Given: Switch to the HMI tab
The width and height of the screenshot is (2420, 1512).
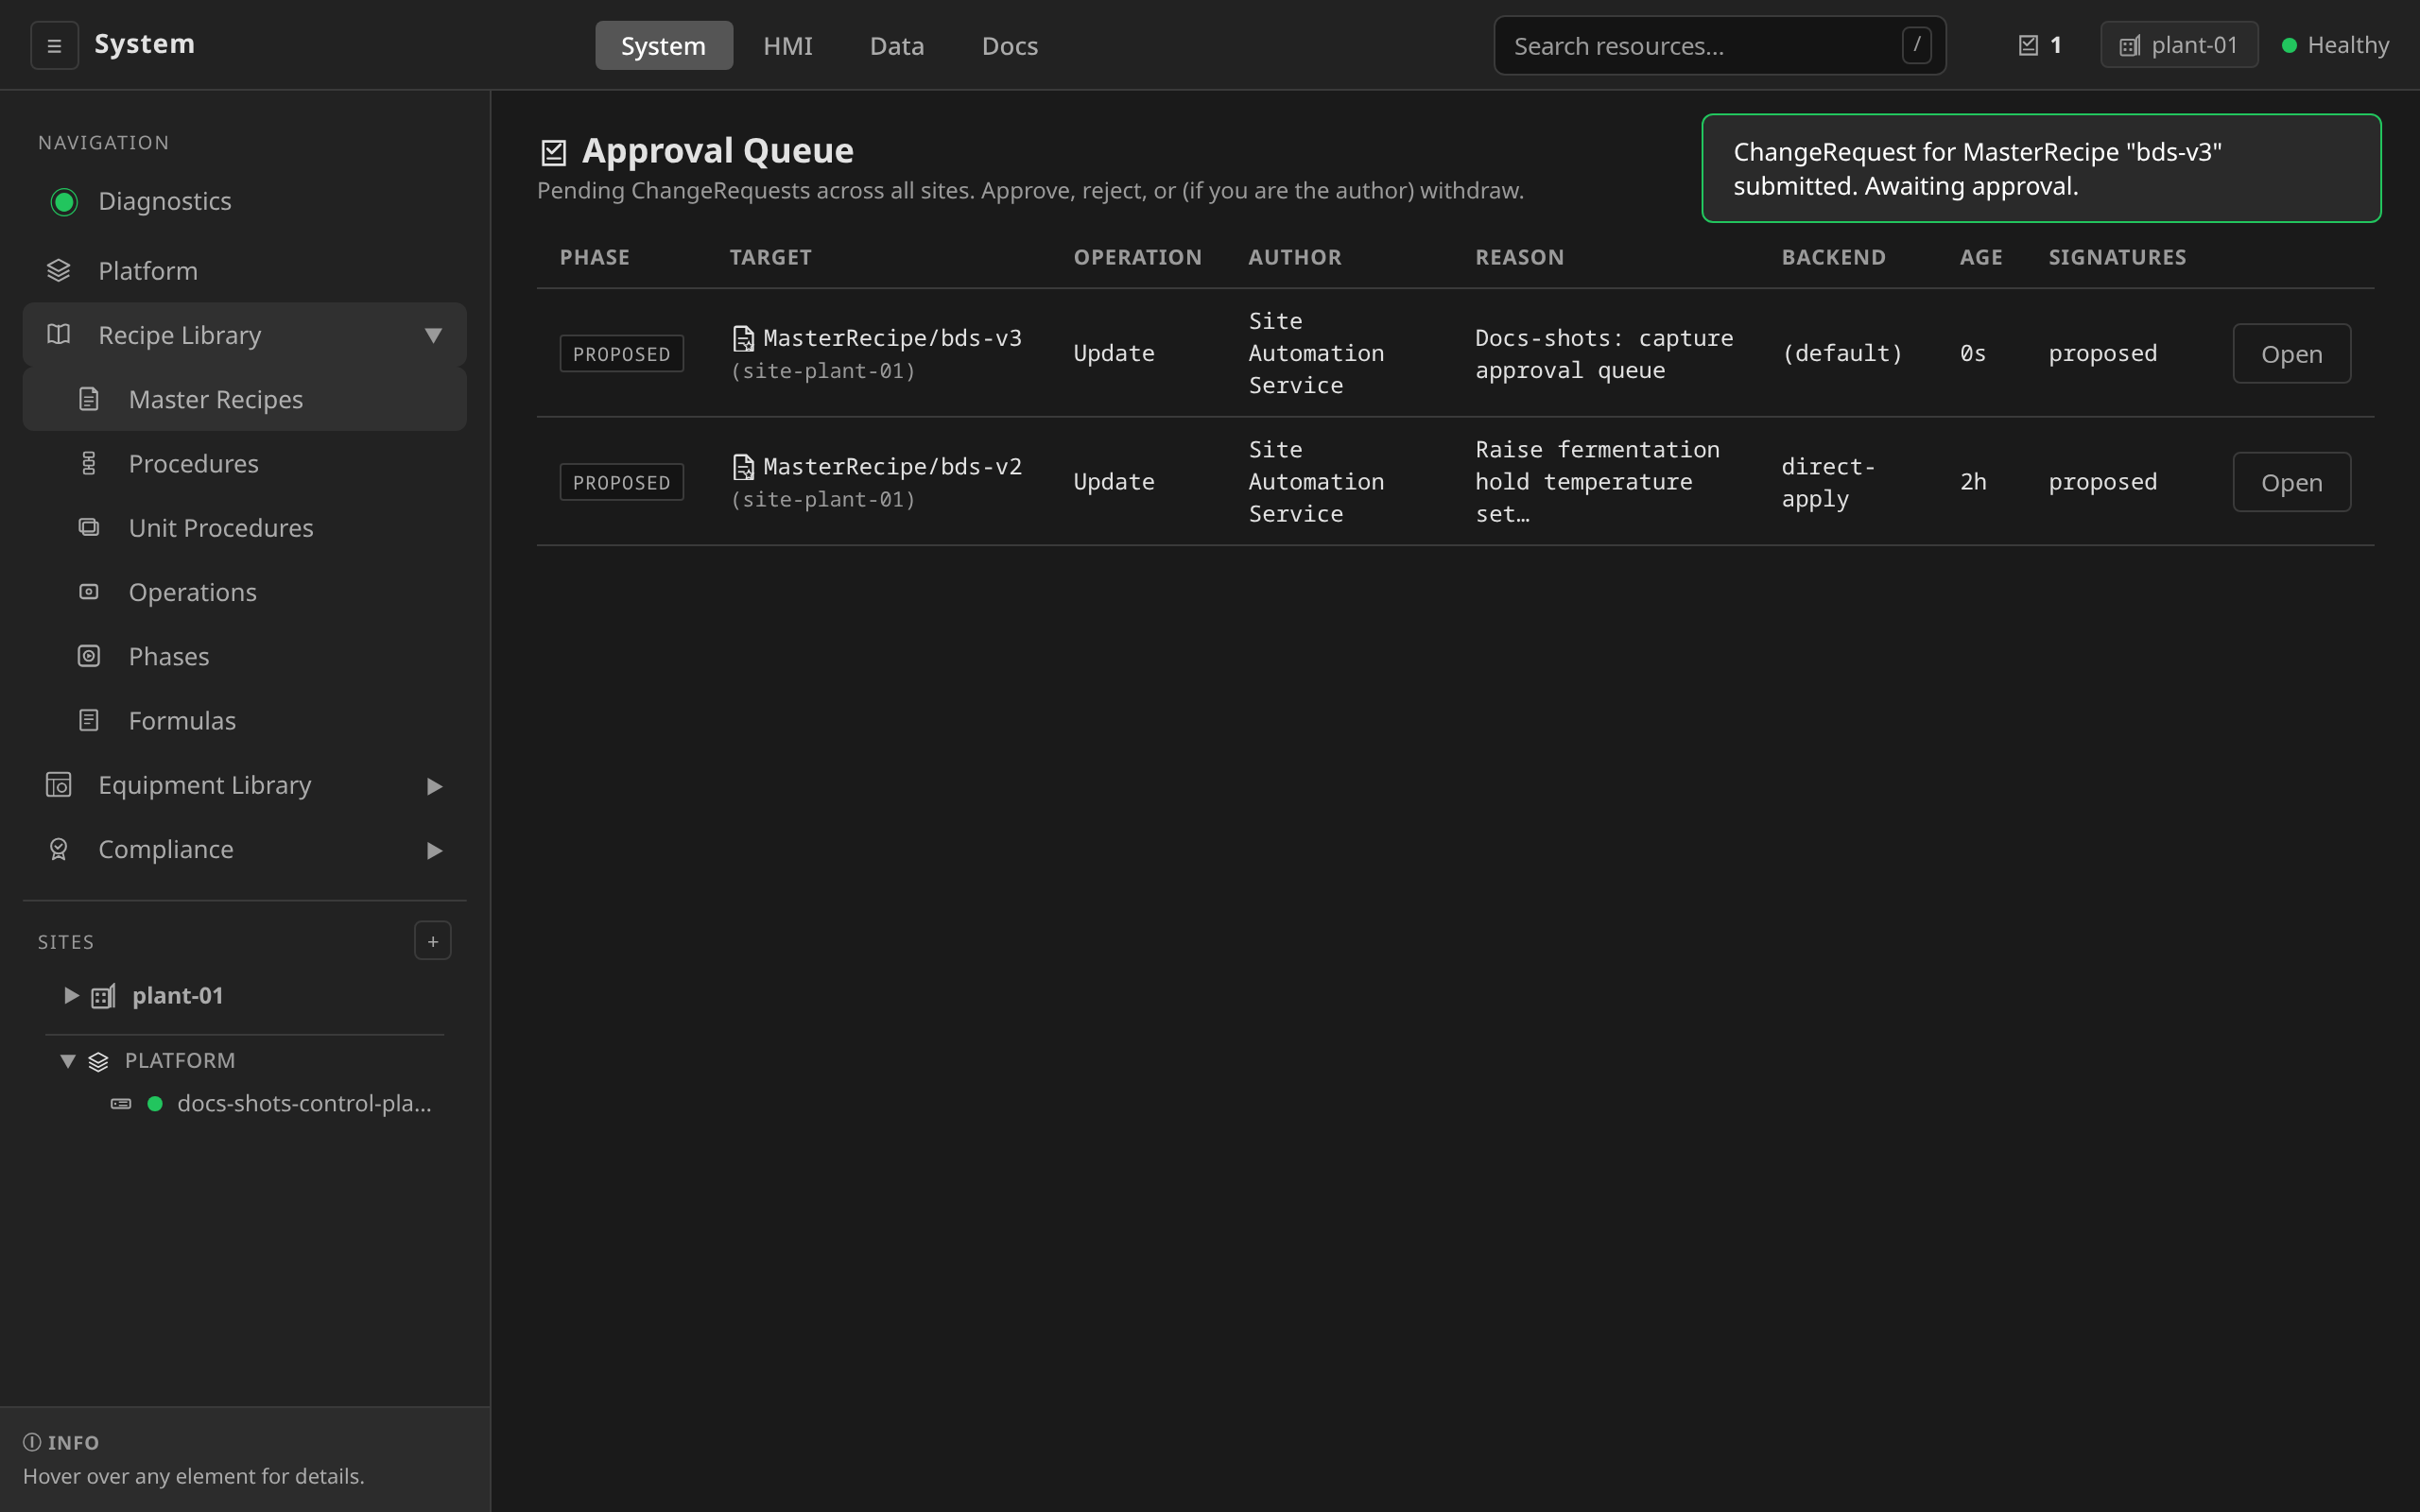Looking at the screenshot, I should point(788,46).
